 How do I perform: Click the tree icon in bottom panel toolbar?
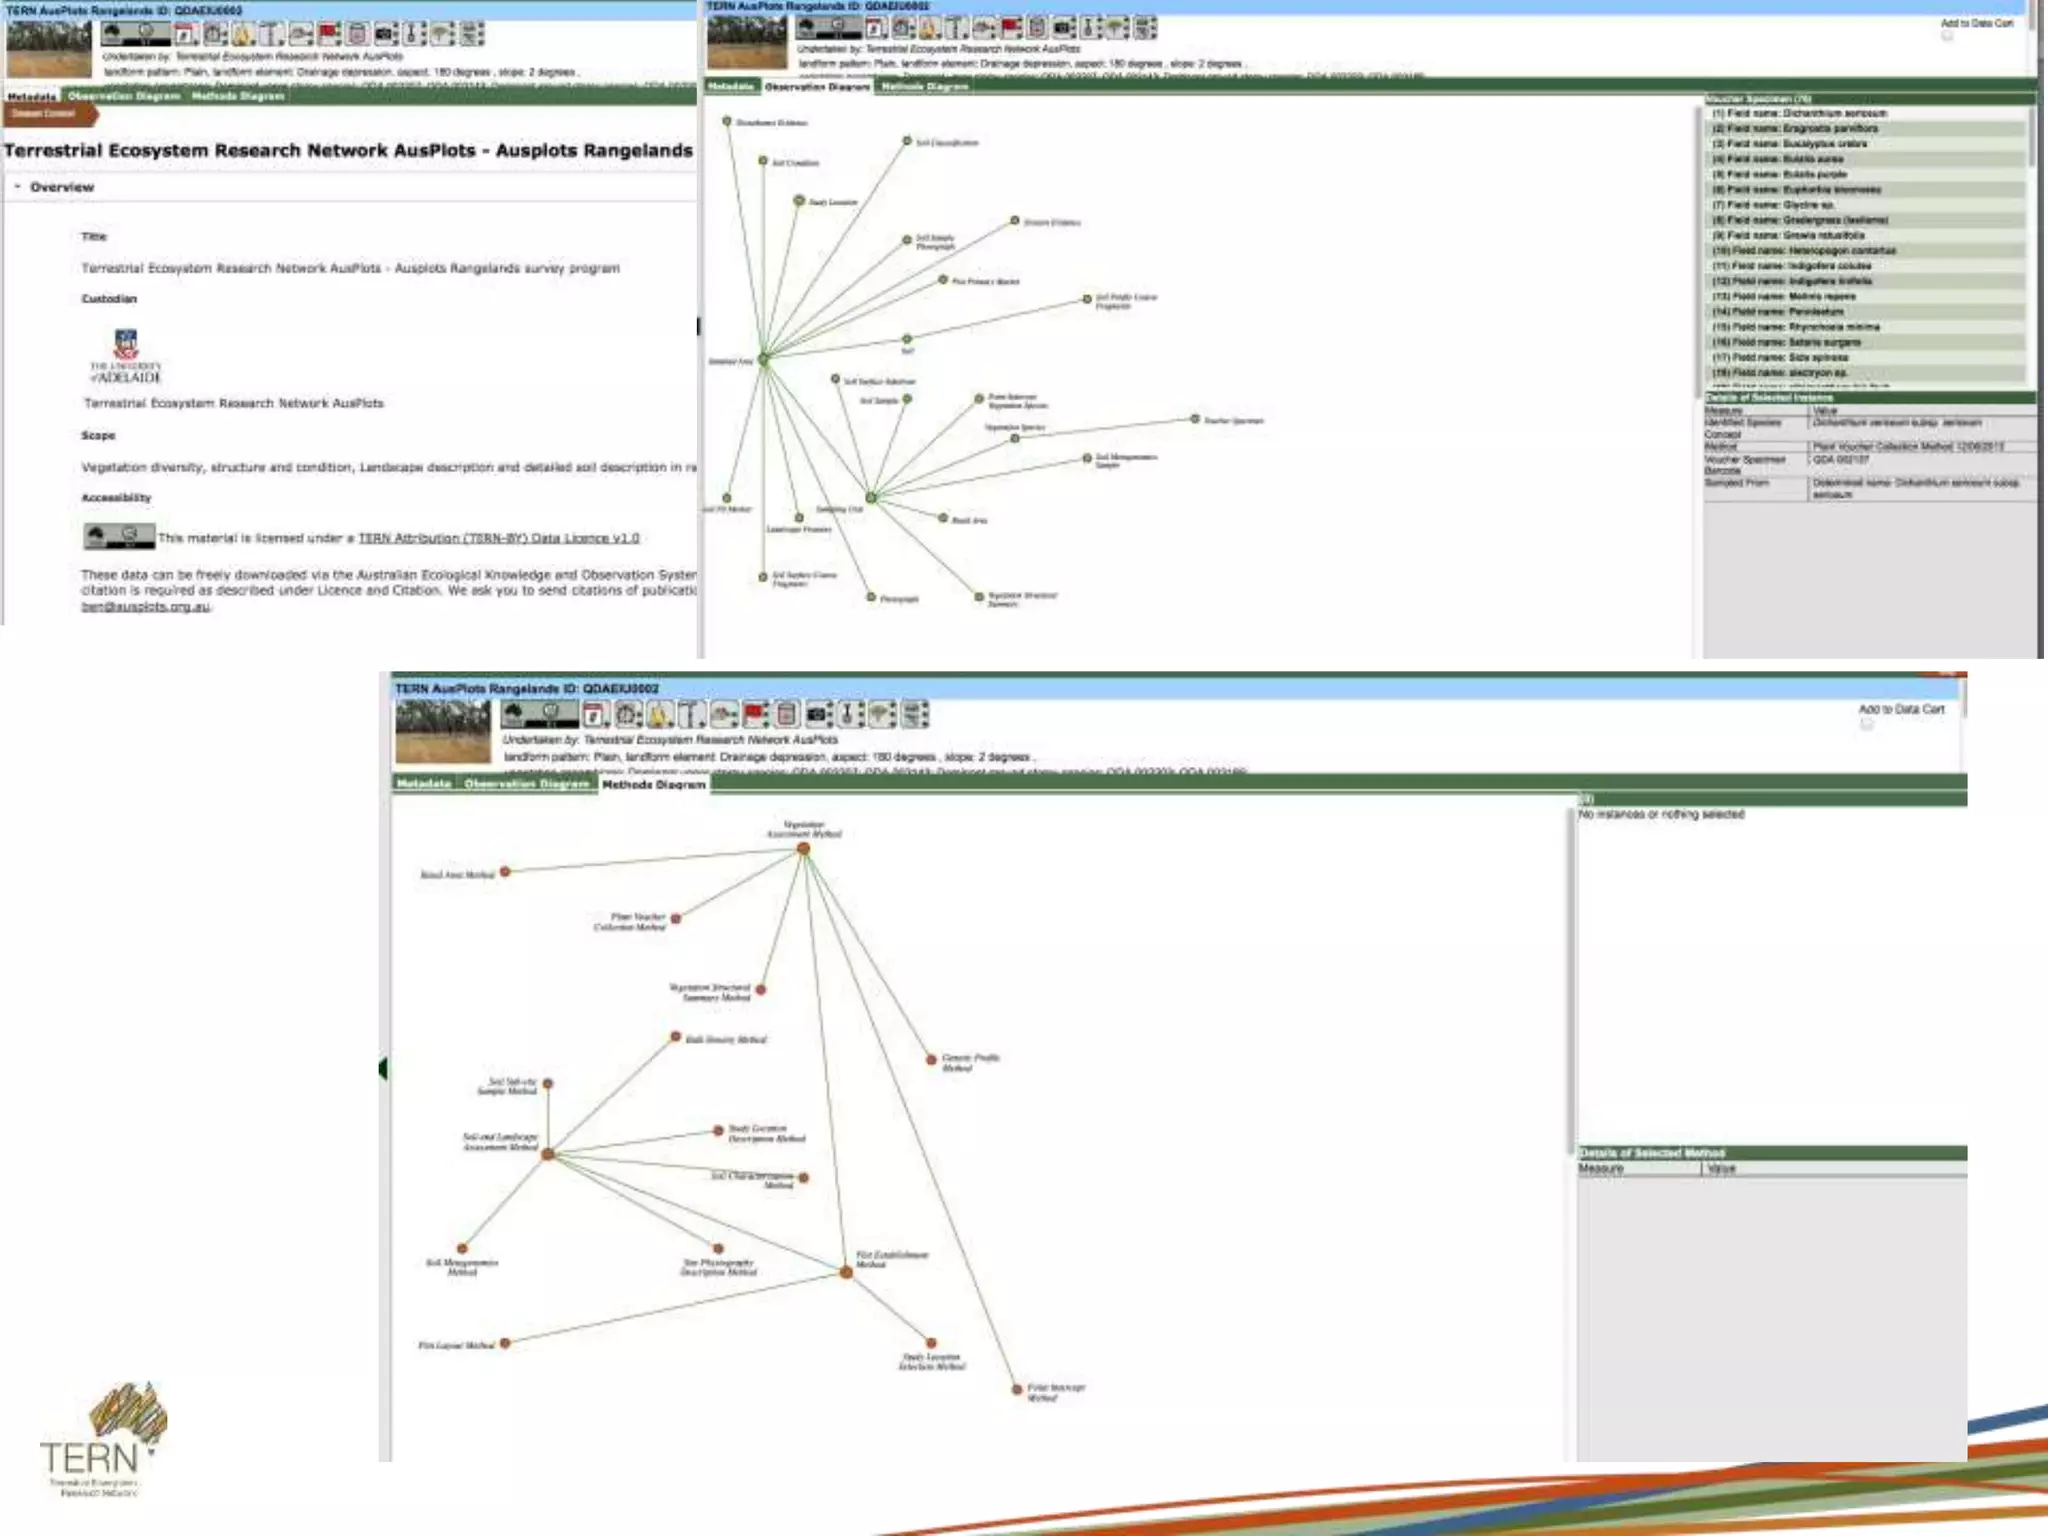click(880, 714)
